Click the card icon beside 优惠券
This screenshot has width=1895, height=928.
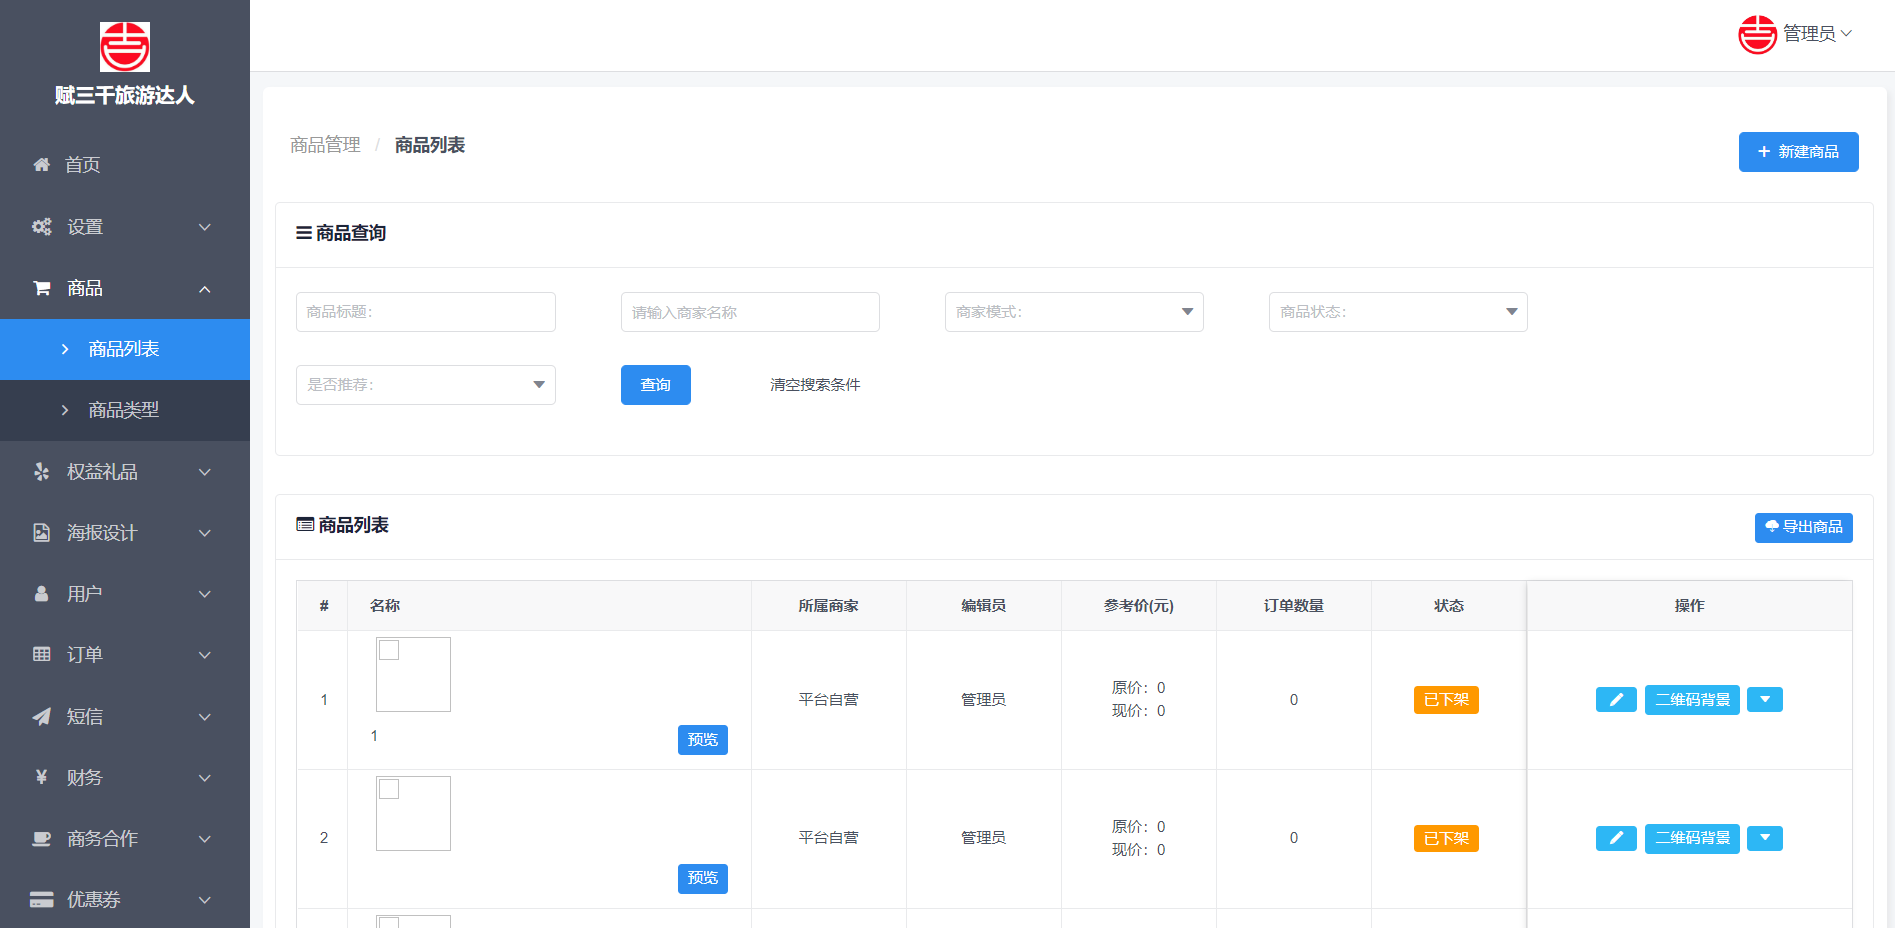[41, 899]
